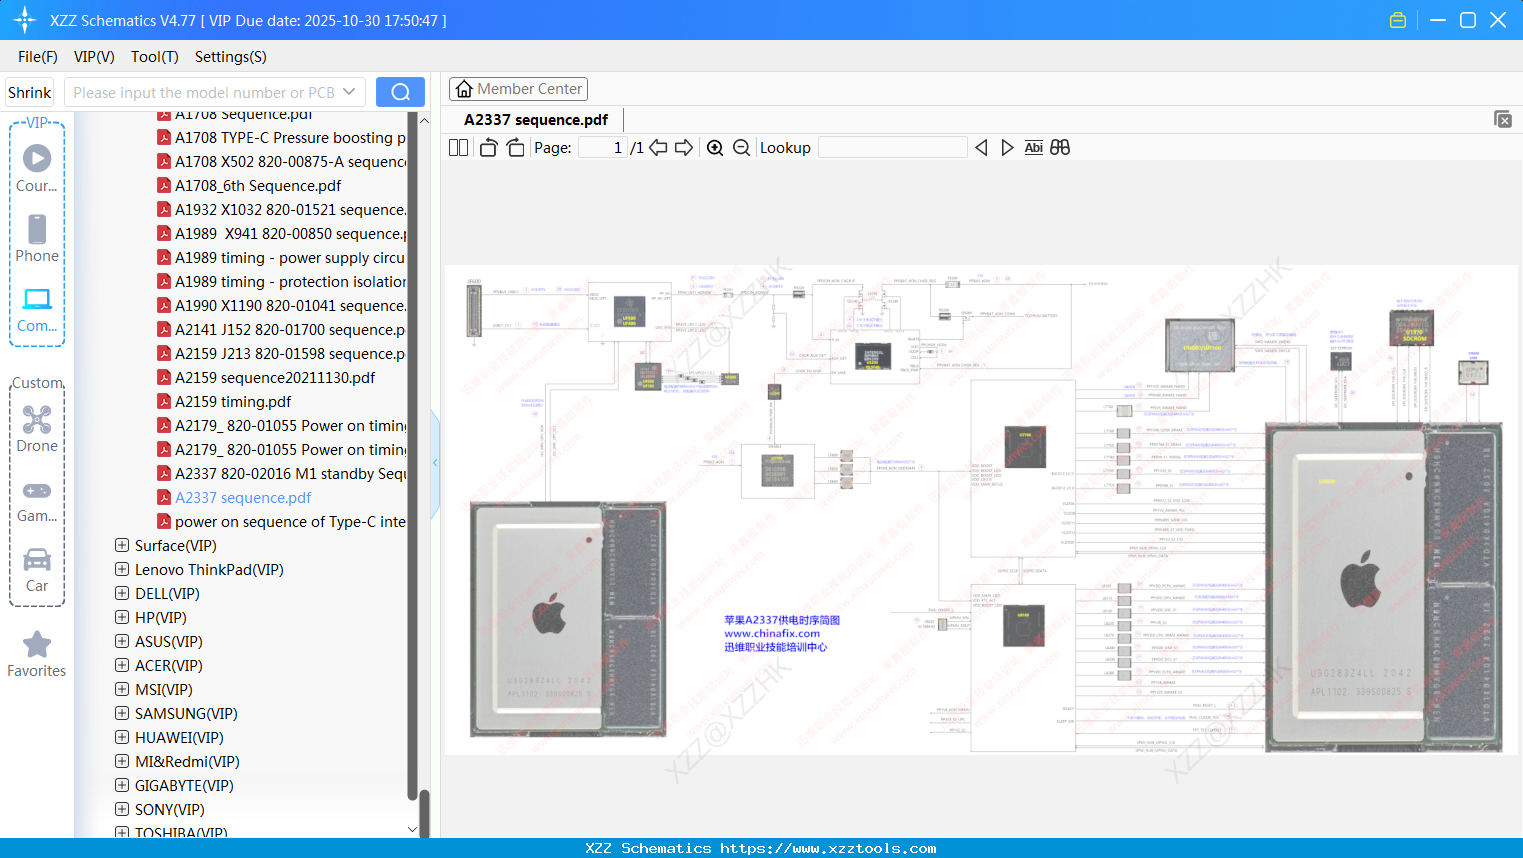1523x858 pixels.
Task: Rotate the page counterclockwise
Action: (x=488, y=148)
